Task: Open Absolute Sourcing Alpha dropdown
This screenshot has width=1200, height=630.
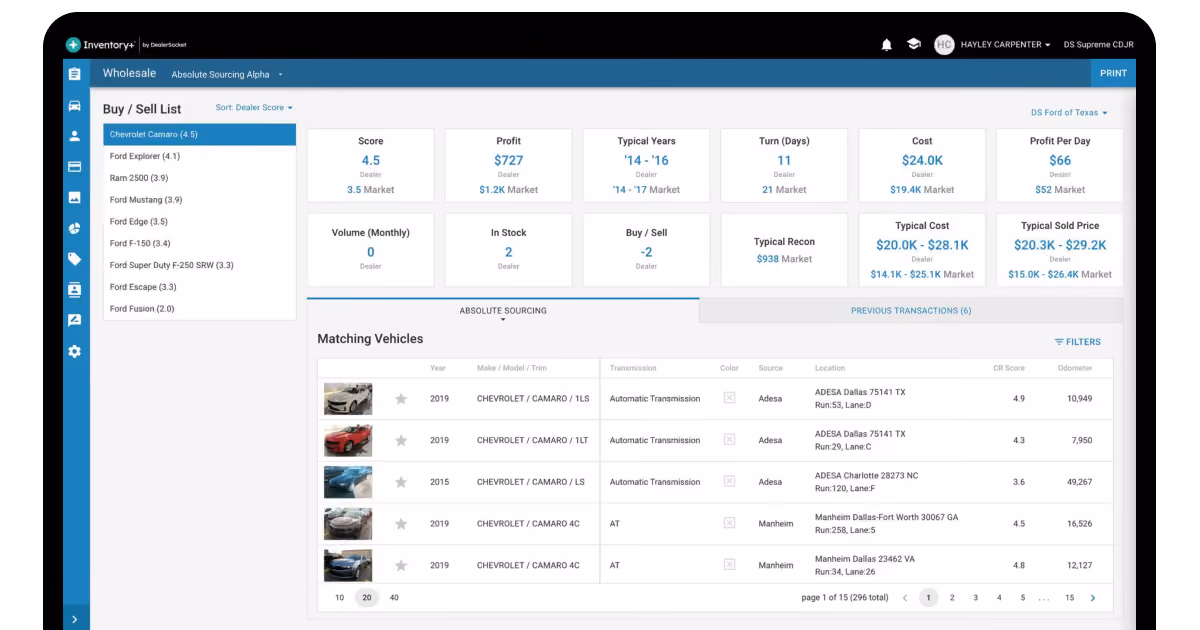Action: [x=227, y=75]
